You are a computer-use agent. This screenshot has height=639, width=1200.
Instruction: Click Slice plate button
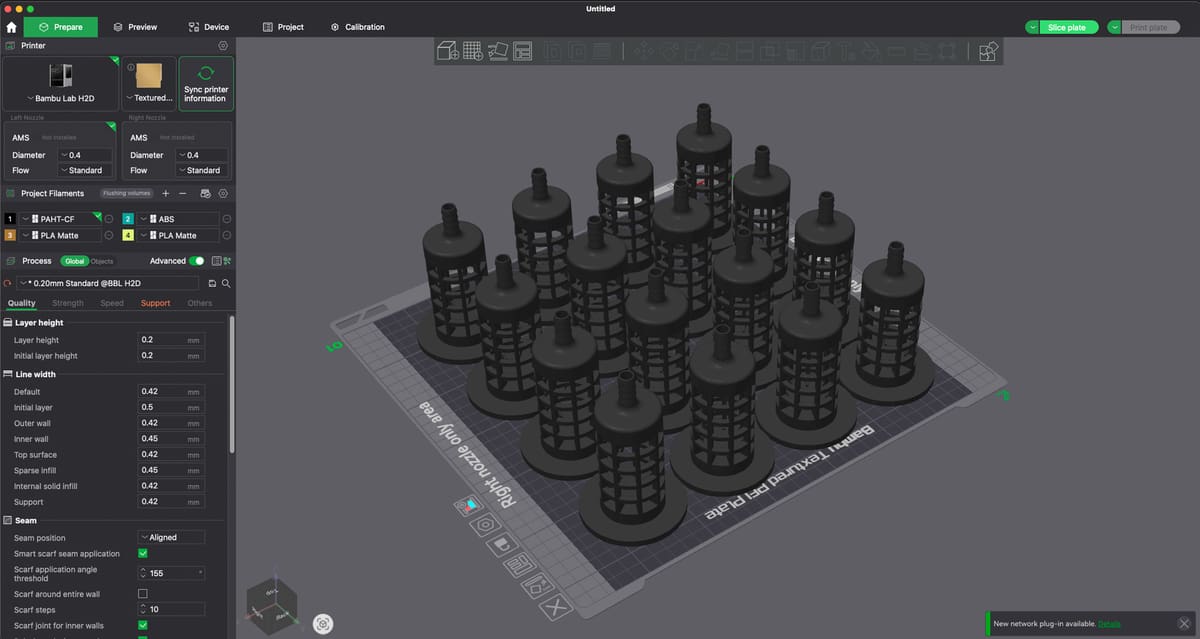click(1069, 27)
